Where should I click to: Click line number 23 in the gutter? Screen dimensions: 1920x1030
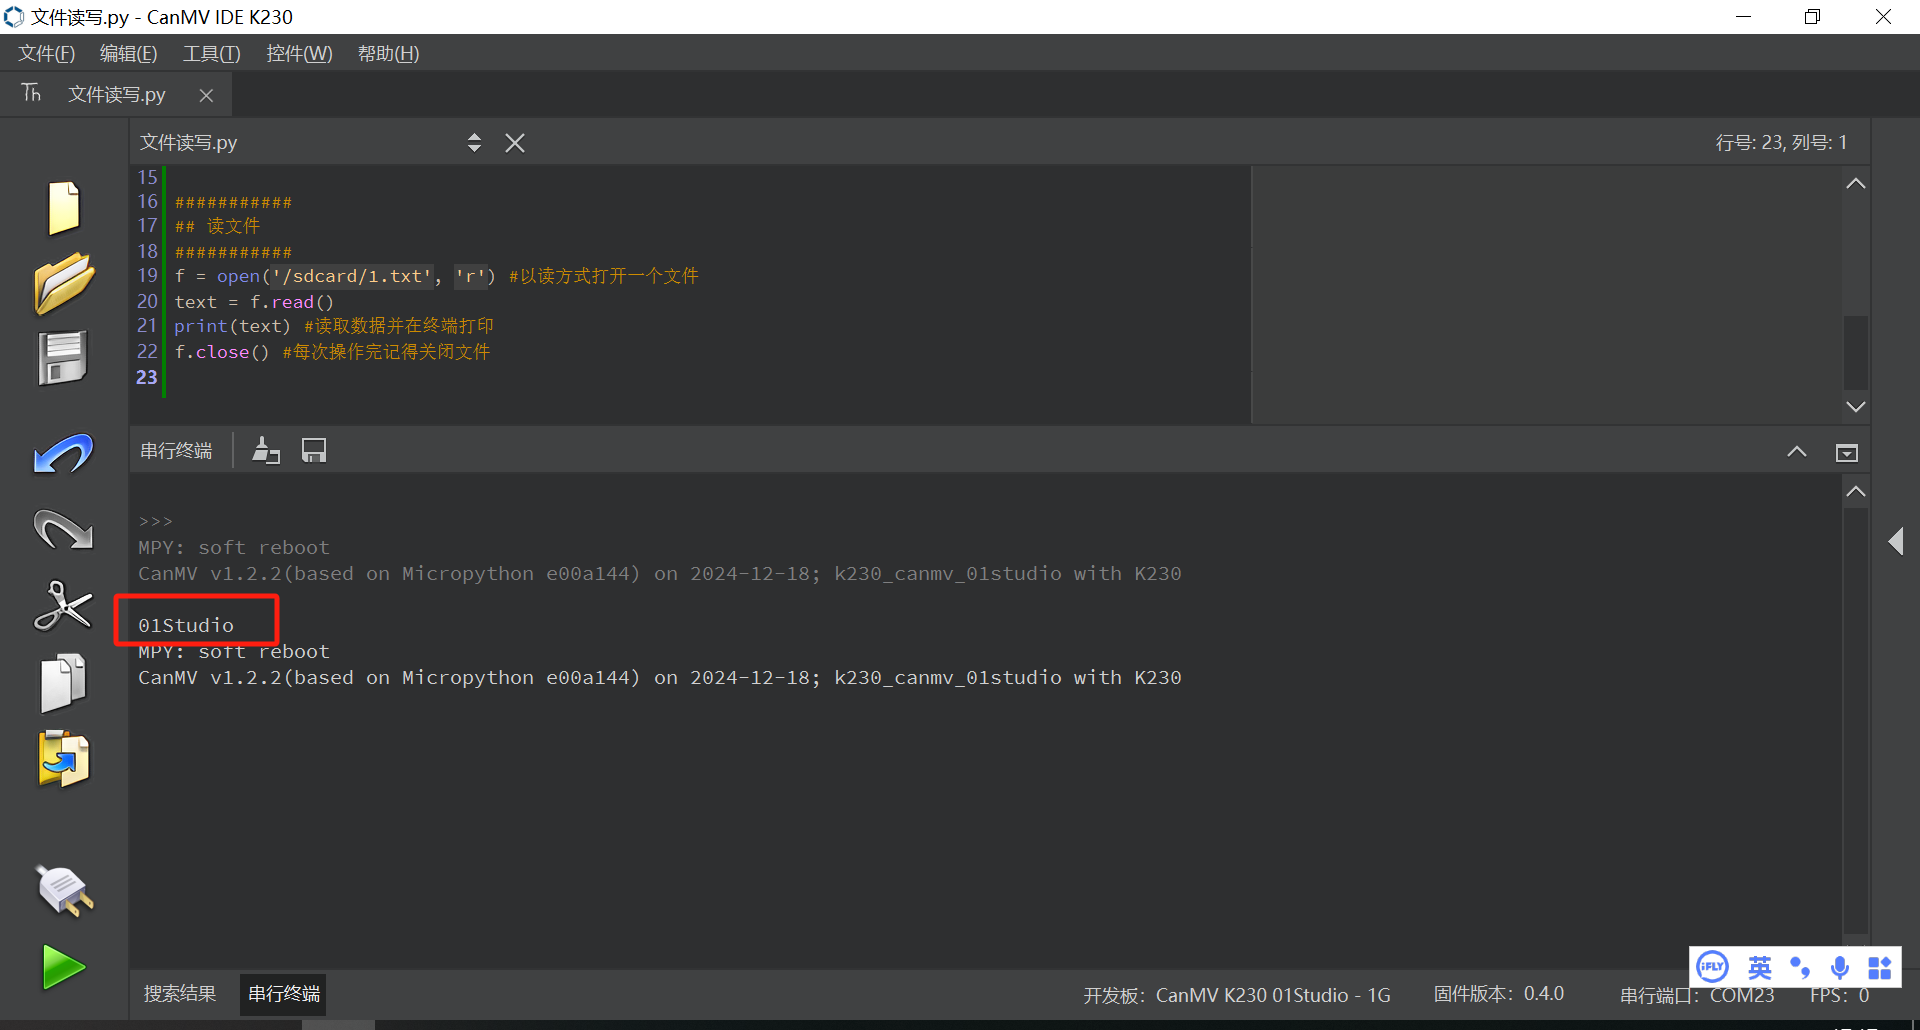tap(147, 377)
